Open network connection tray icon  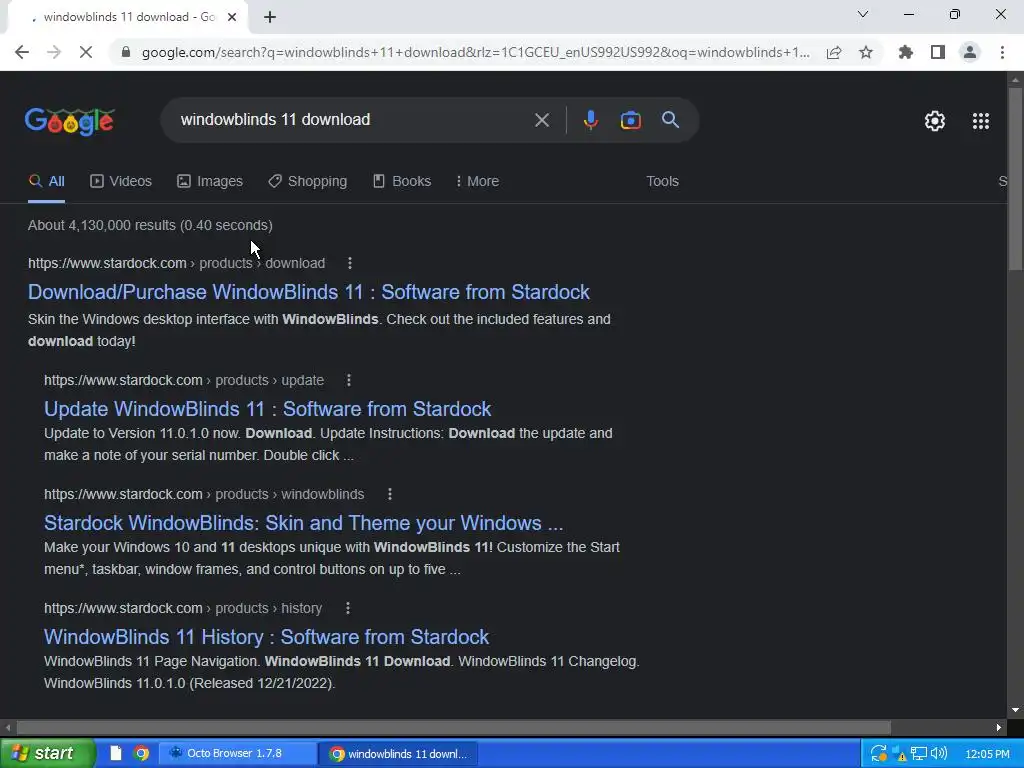click(919, 754)
